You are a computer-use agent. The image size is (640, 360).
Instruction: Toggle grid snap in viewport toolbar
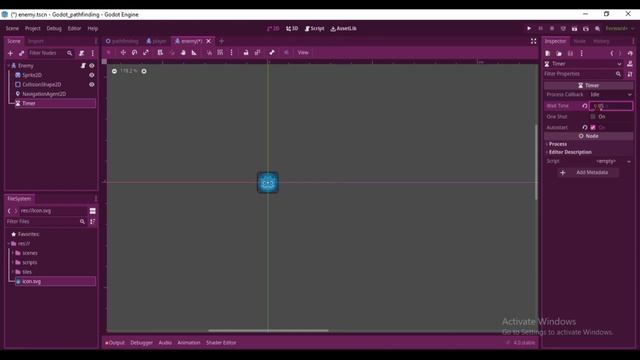click(220, 53)
